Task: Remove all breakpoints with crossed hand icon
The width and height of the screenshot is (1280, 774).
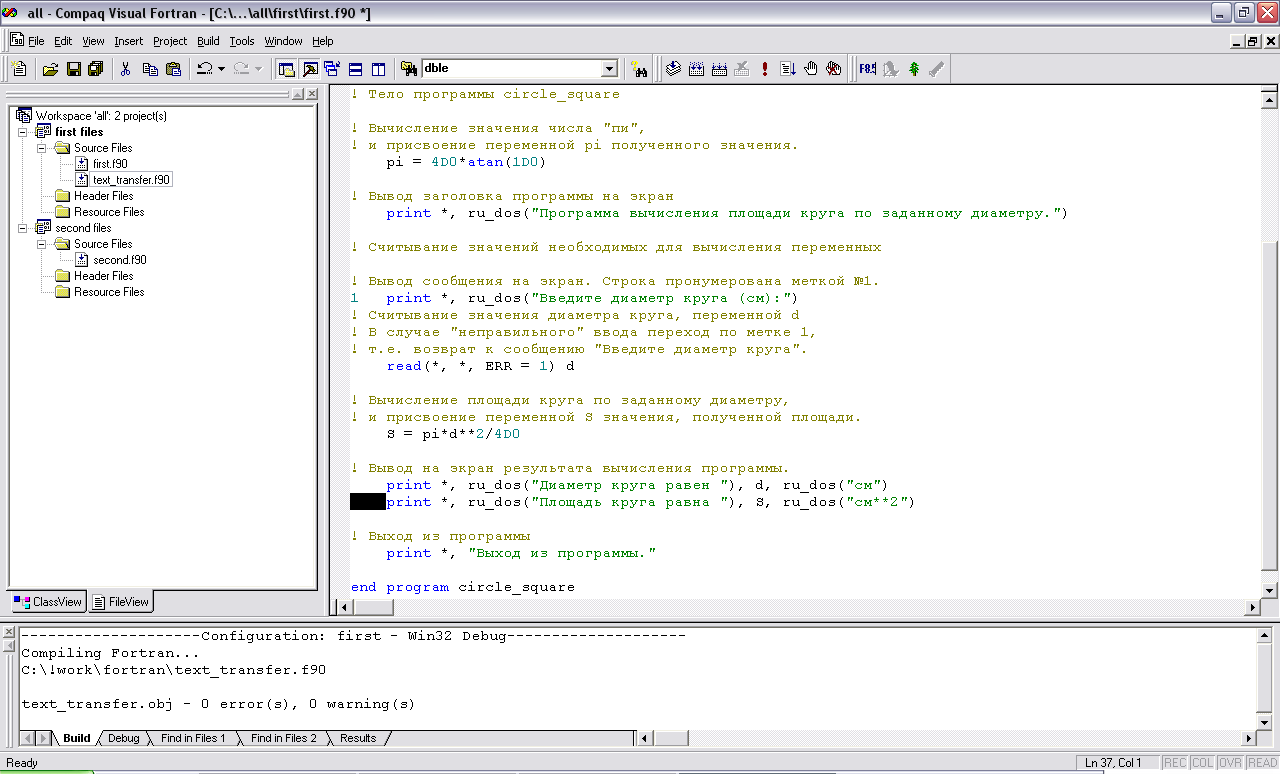Action: pos(834,69)
